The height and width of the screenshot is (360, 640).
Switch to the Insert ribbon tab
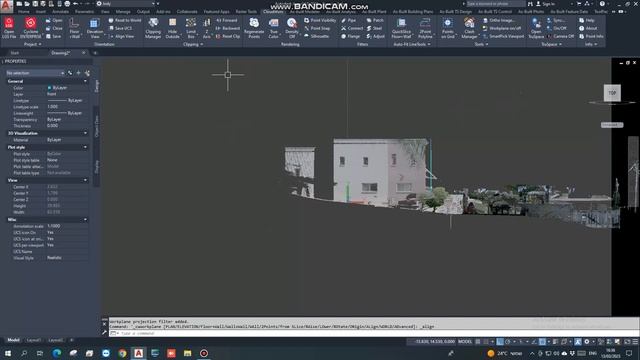pos(41,12)
